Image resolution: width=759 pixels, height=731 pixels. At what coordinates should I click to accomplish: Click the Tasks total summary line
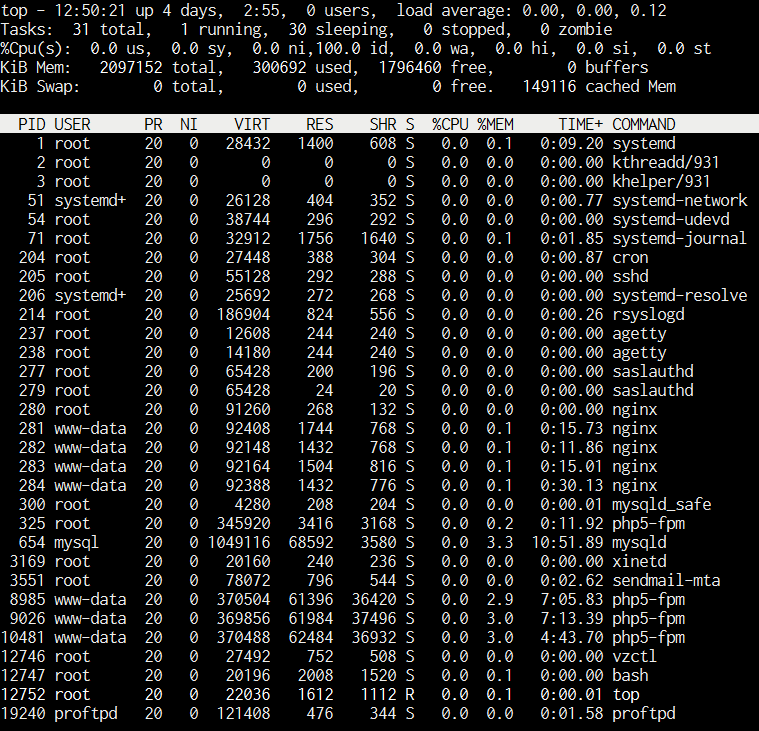coord(110,29)
